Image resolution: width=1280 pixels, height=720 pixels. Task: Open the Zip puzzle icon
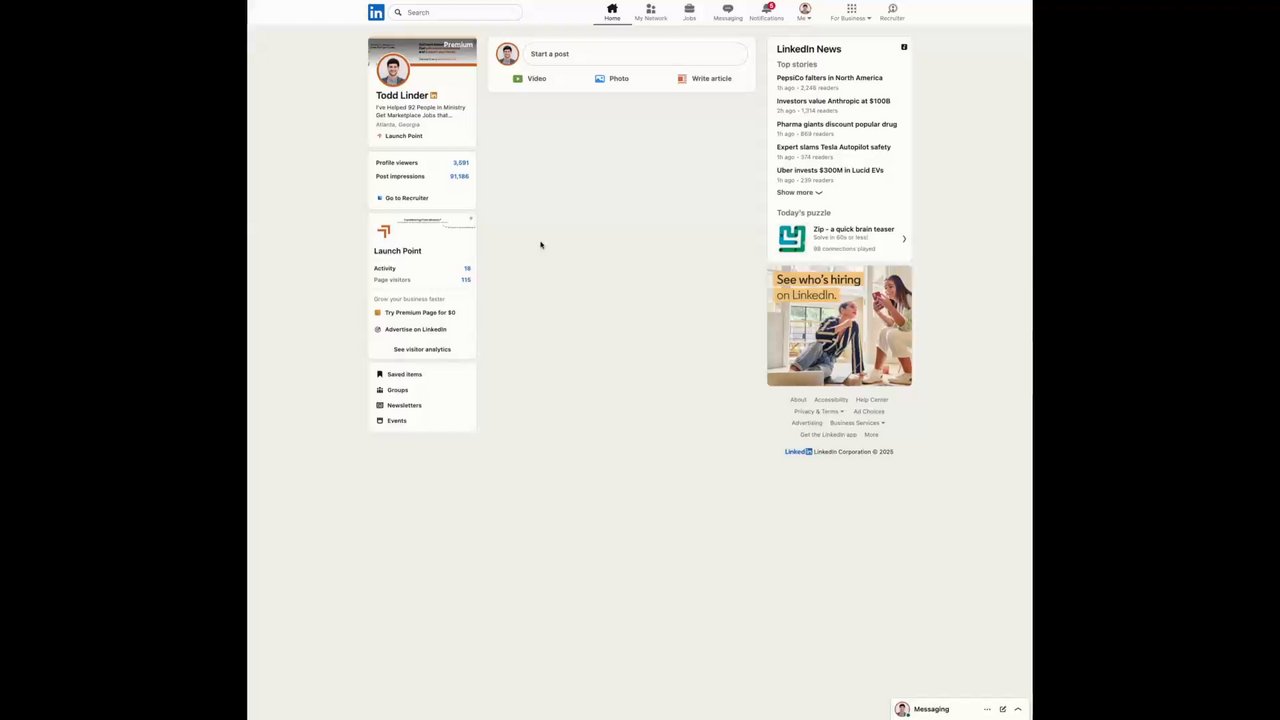click(x=792, y=238)
